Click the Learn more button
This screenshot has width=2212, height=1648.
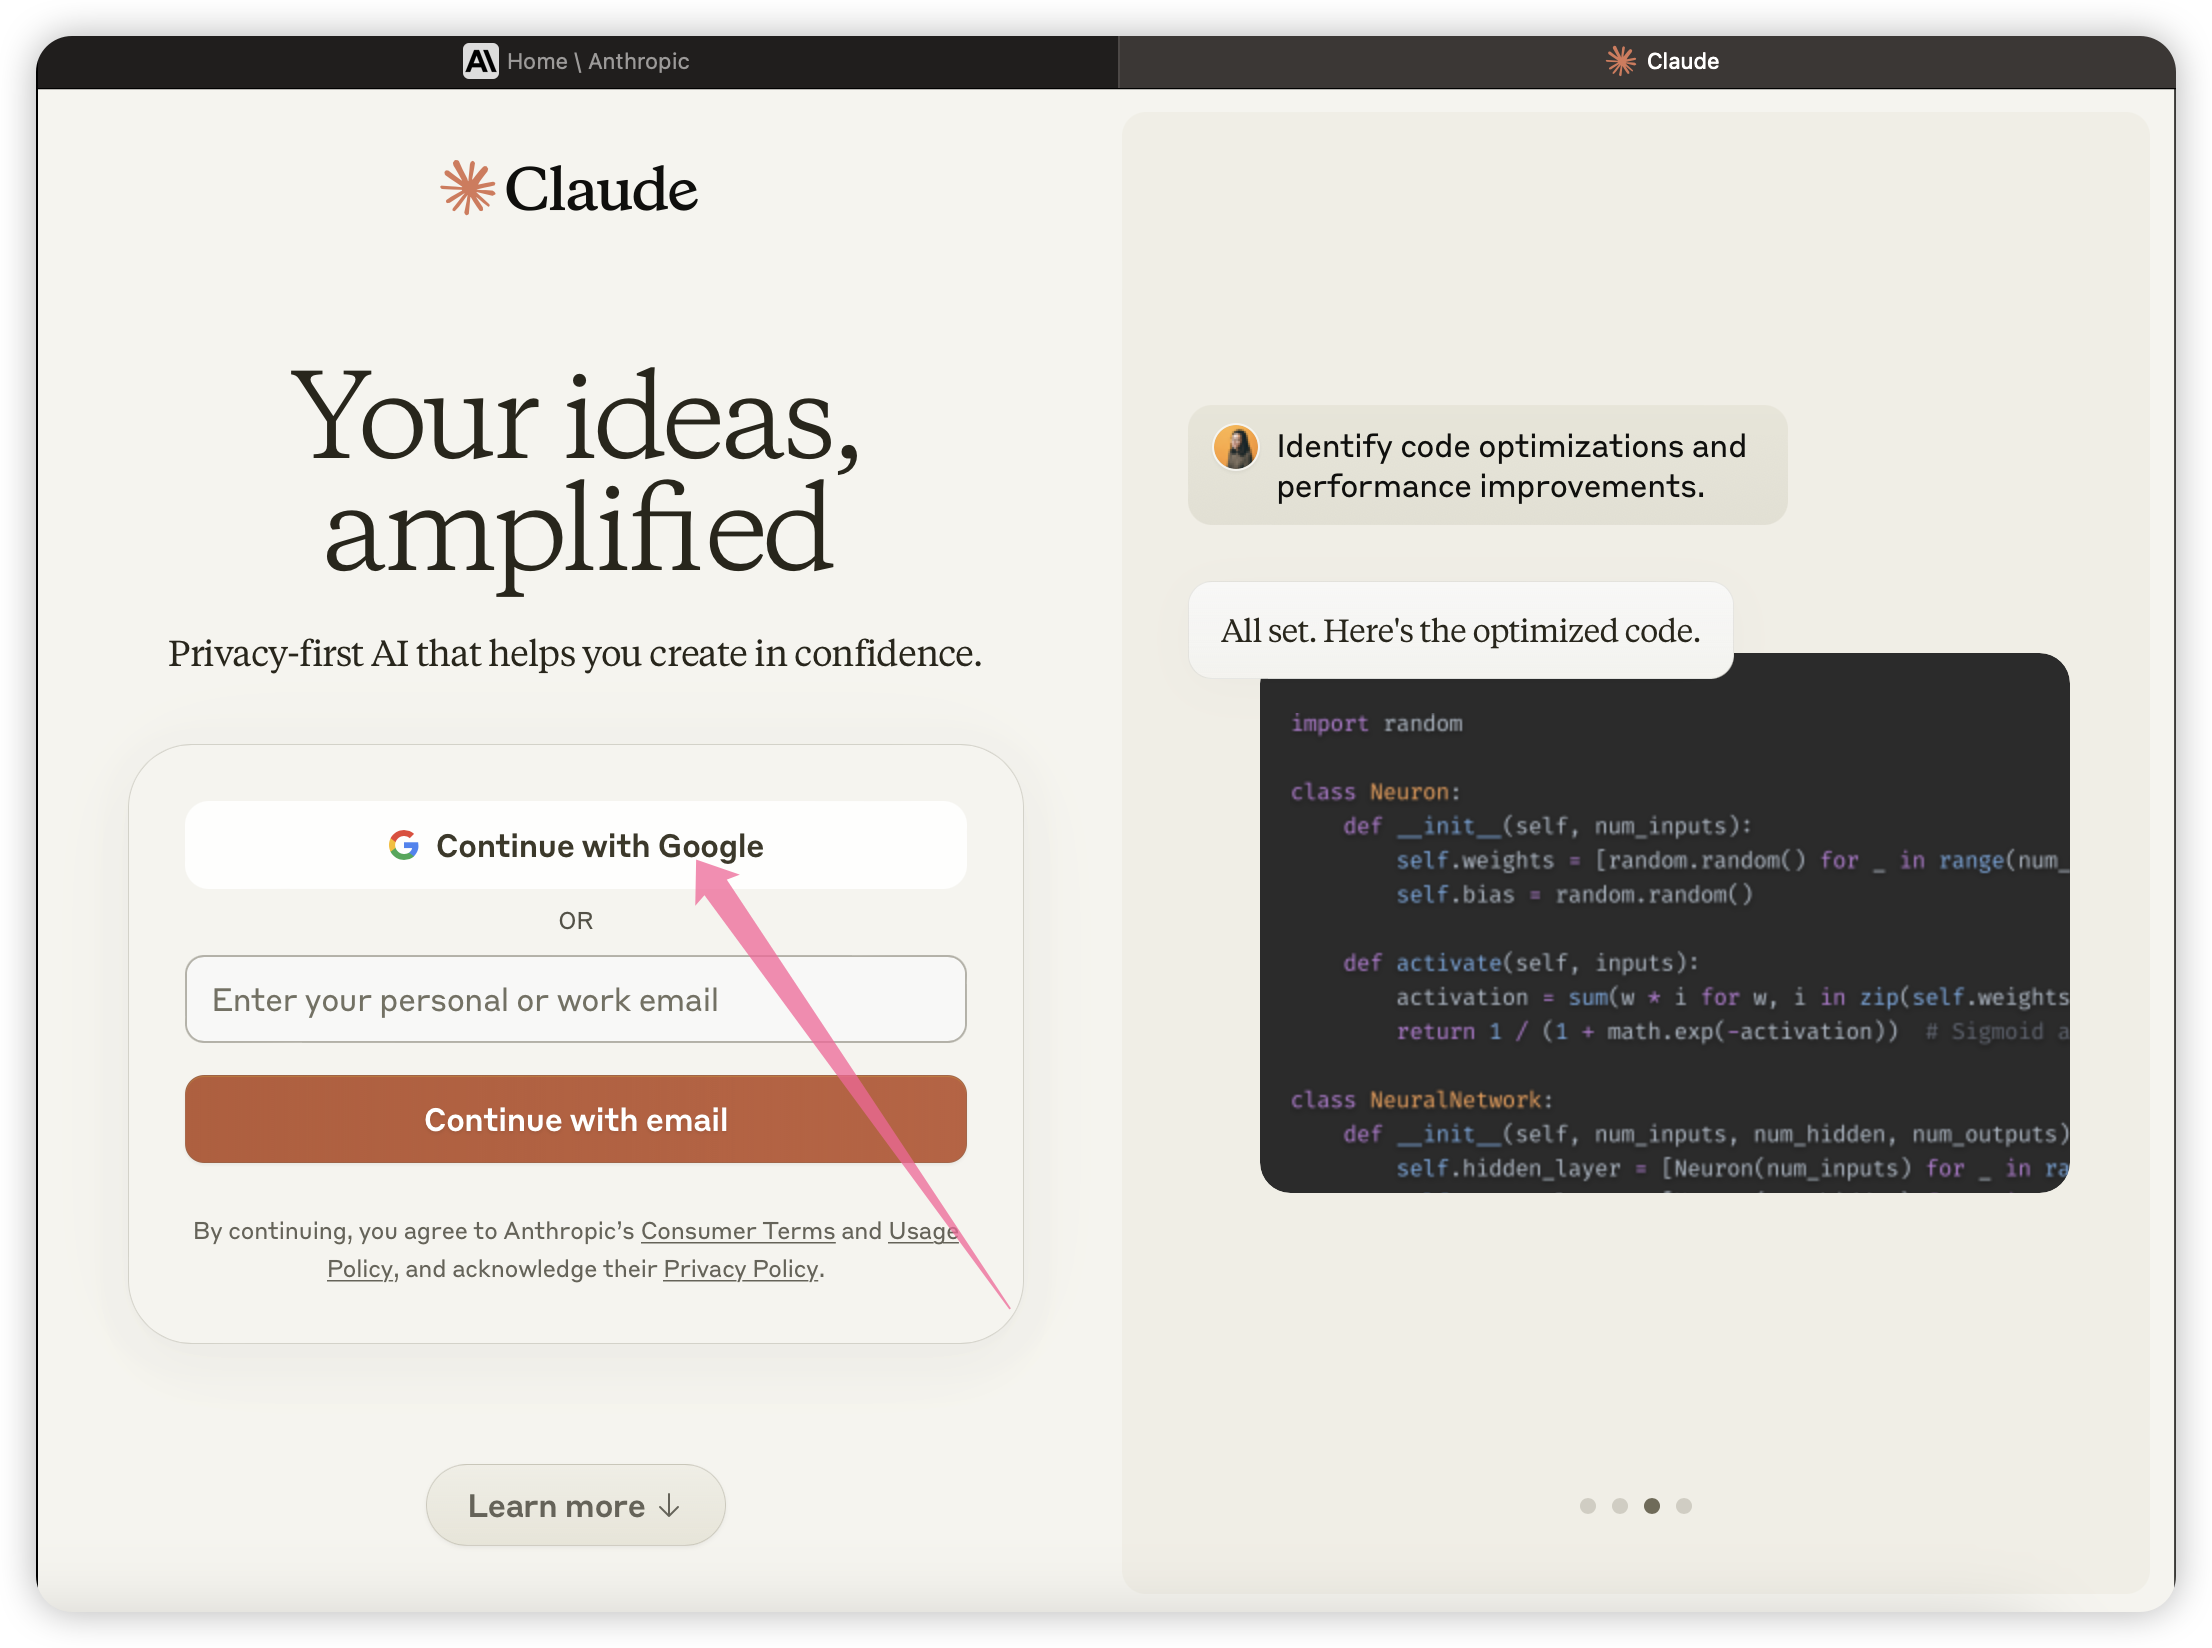[x=576, y=1505]
